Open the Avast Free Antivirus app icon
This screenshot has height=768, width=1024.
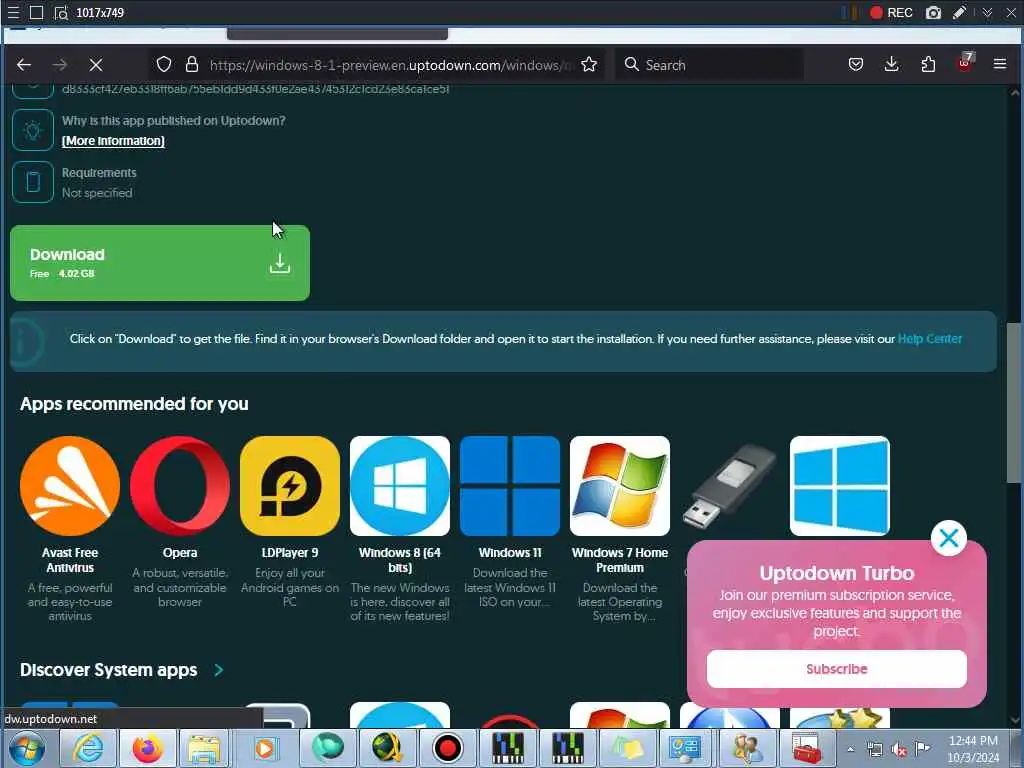click(x=70, y=486)
